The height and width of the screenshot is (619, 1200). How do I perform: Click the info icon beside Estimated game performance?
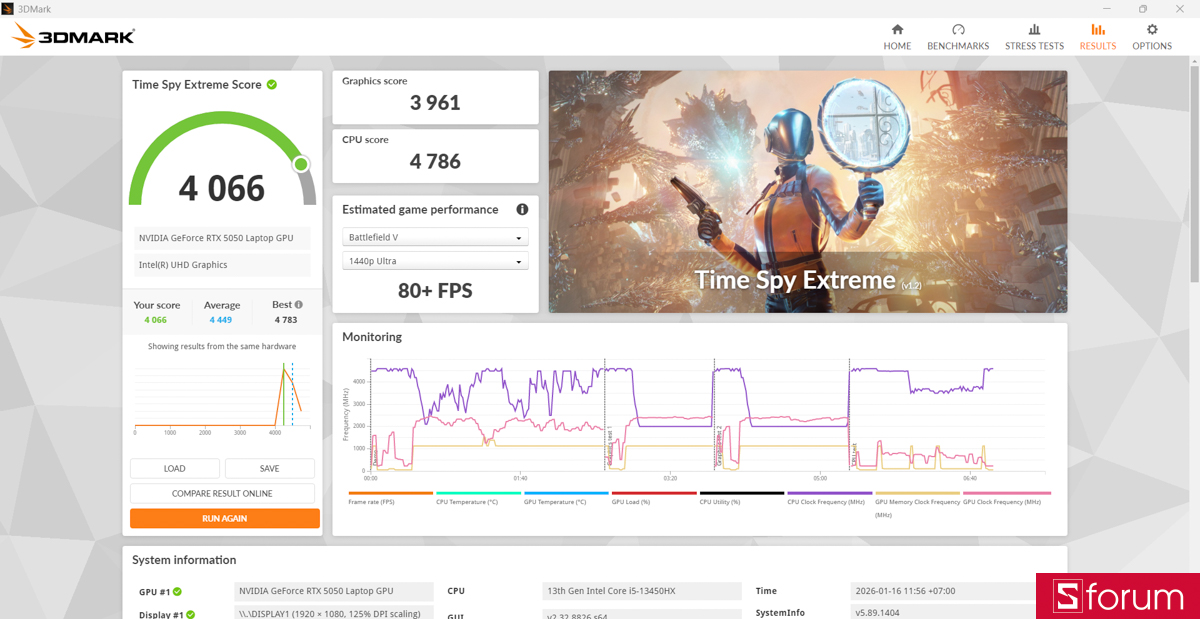click(521, 210)
